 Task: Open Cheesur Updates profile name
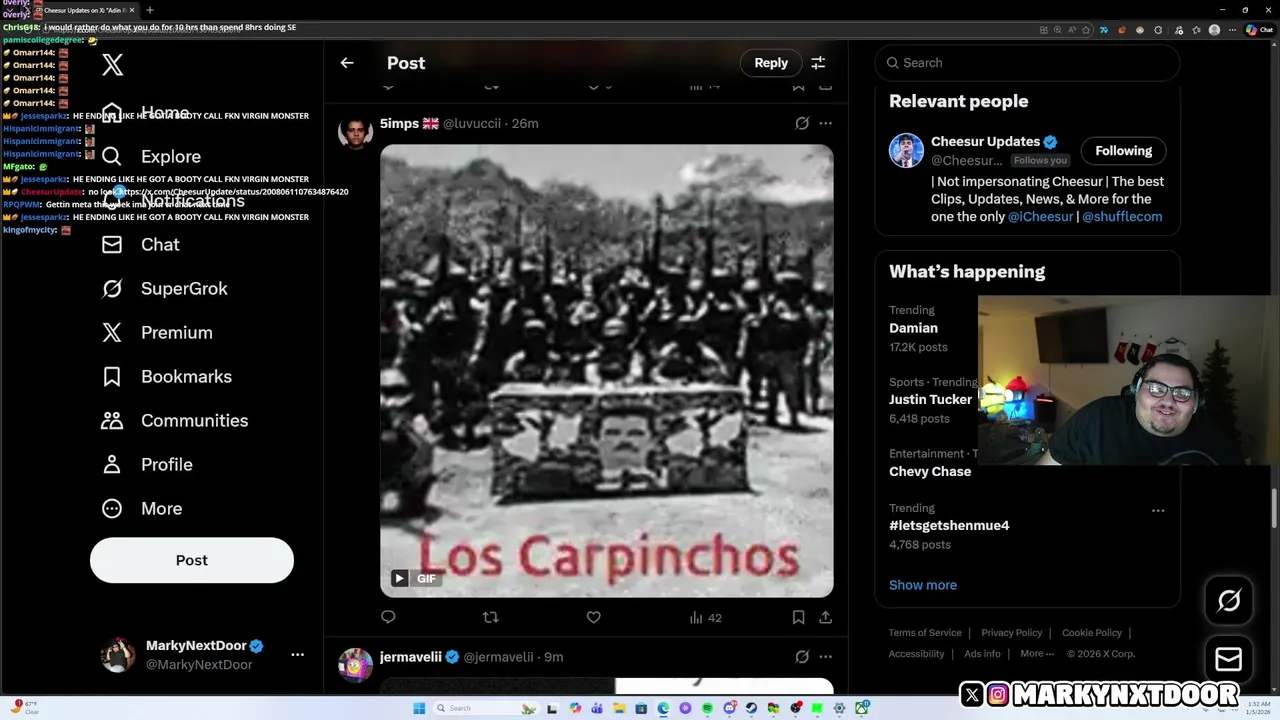pos(985,142)
